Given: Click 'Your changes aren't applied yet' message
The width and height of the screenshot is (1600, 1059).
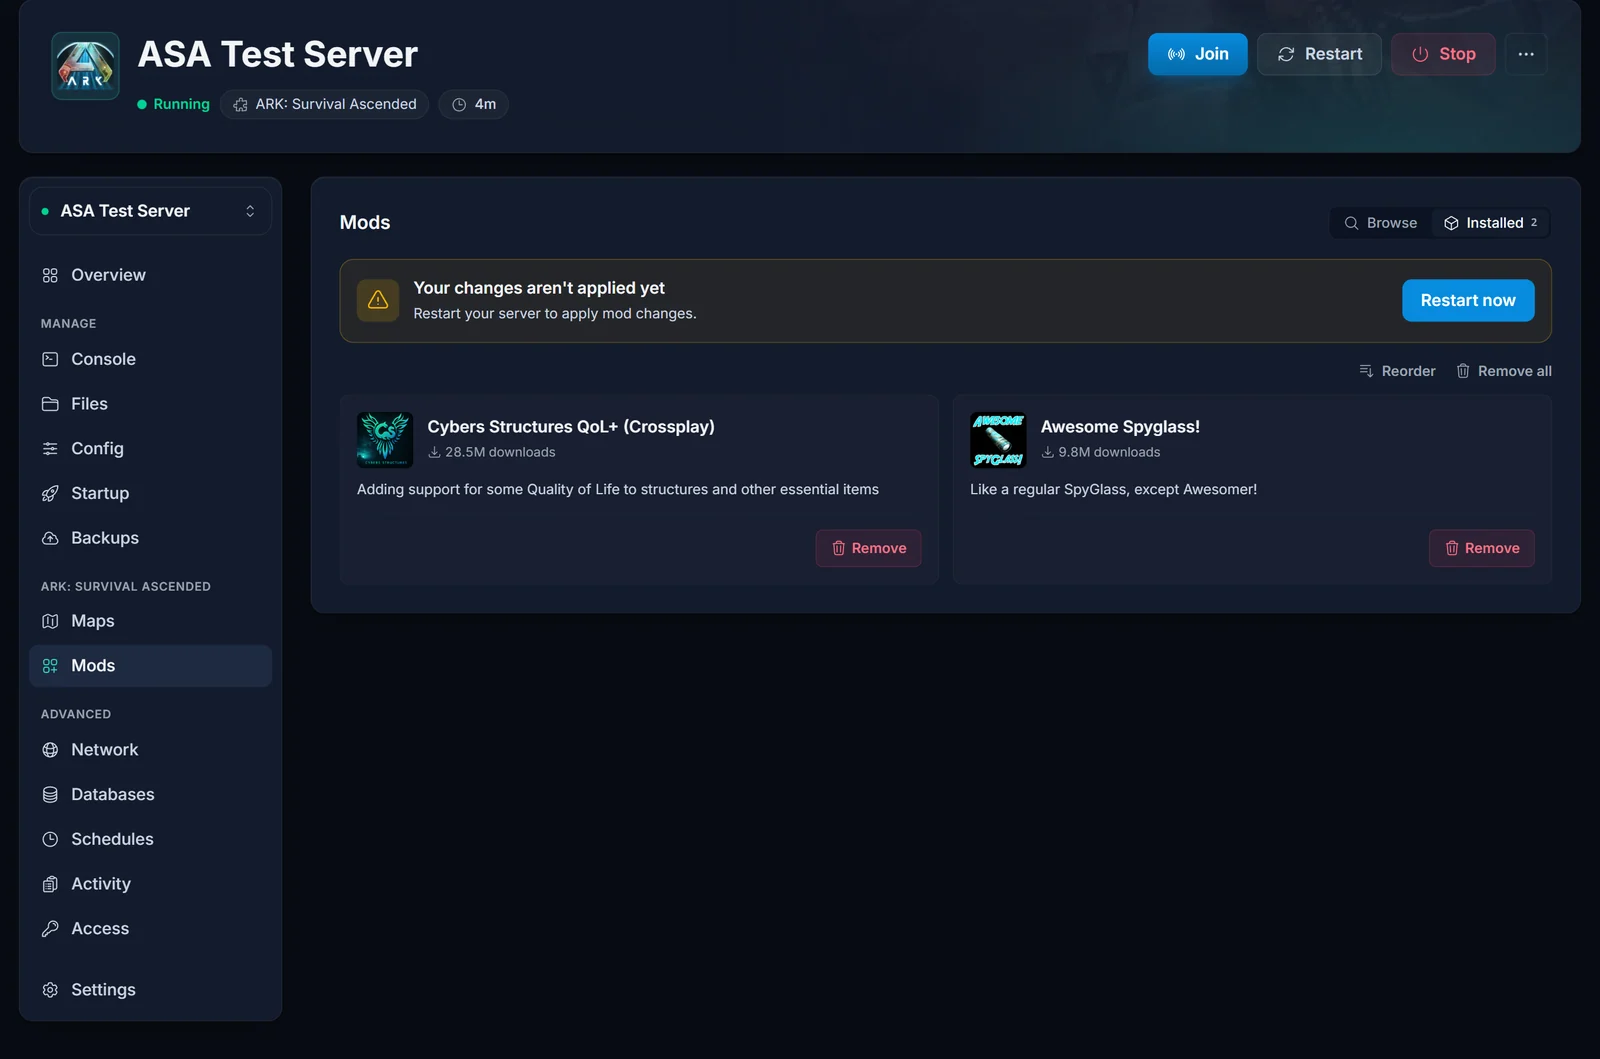Looking at the screenshot, I should pyautogui.click(x=539, y=288).
